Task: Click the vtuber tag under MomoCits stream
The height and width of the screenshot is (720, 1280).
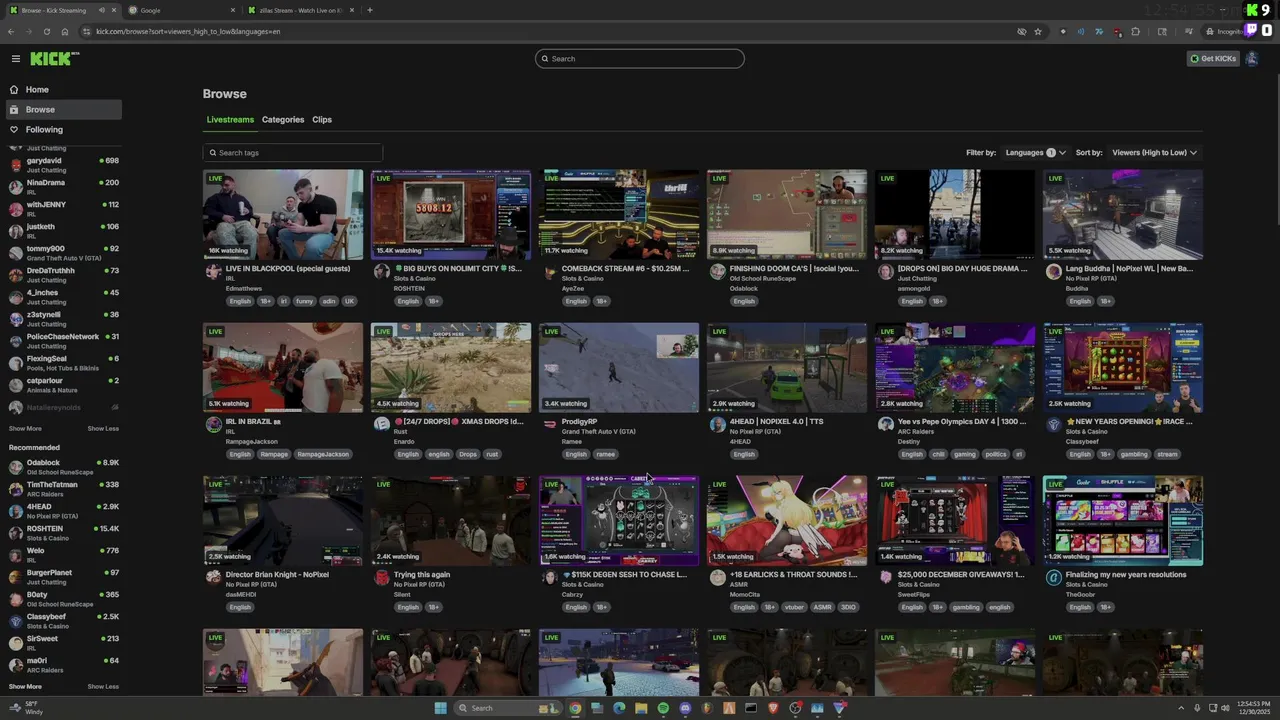Action: [794, 607]
